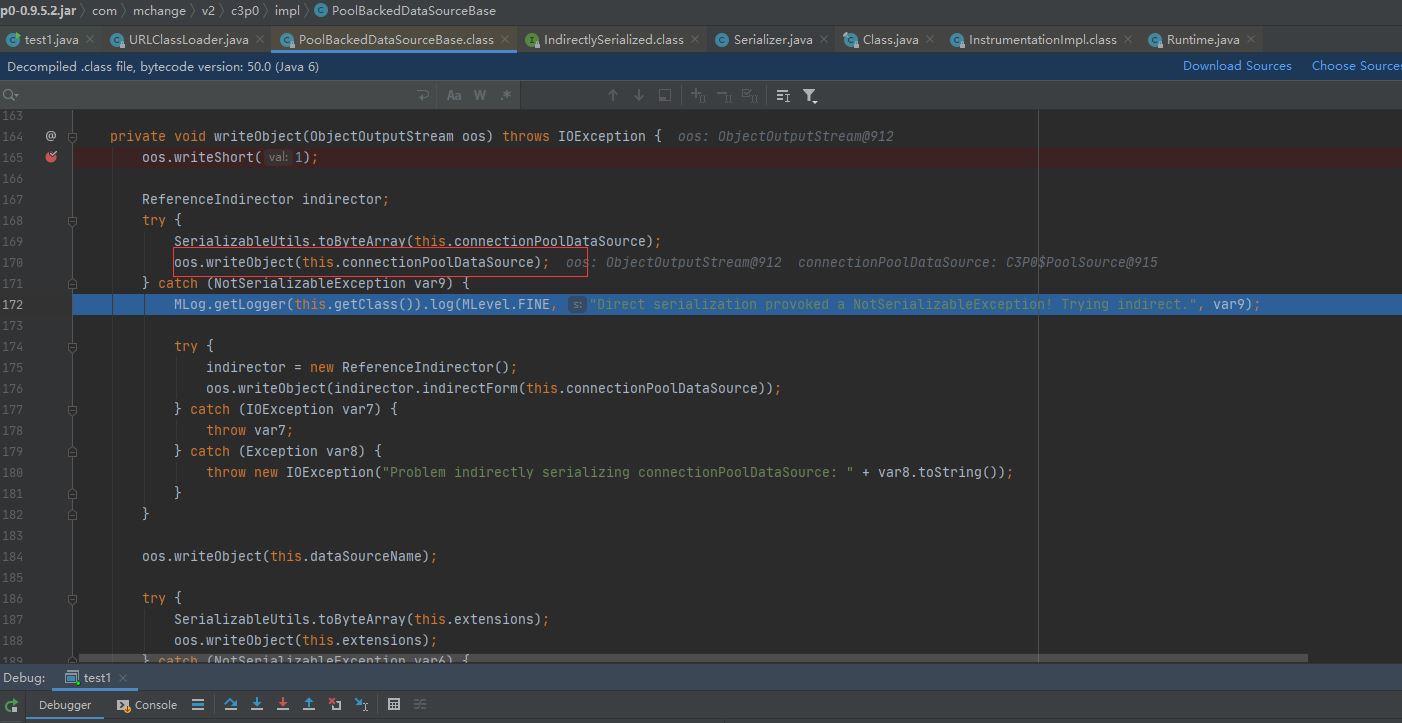Screen dimensions: 1402x723
Task: Close the PoolBackedDataSourceBase.class tab
Action: click(x=505, y=40)
